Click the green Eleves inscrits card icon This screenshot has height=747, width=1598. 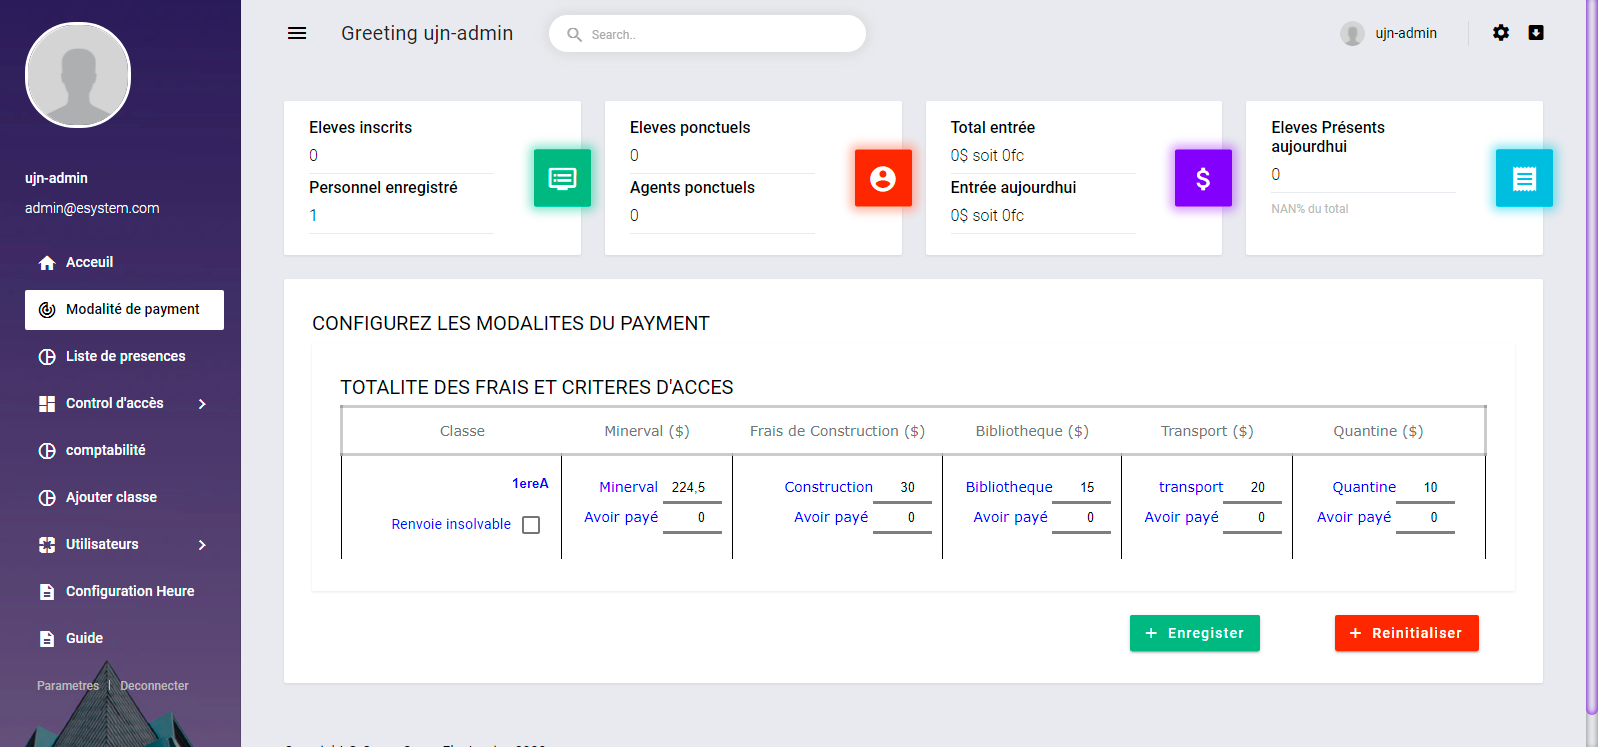pyautogui.click(x=562, y=178)
